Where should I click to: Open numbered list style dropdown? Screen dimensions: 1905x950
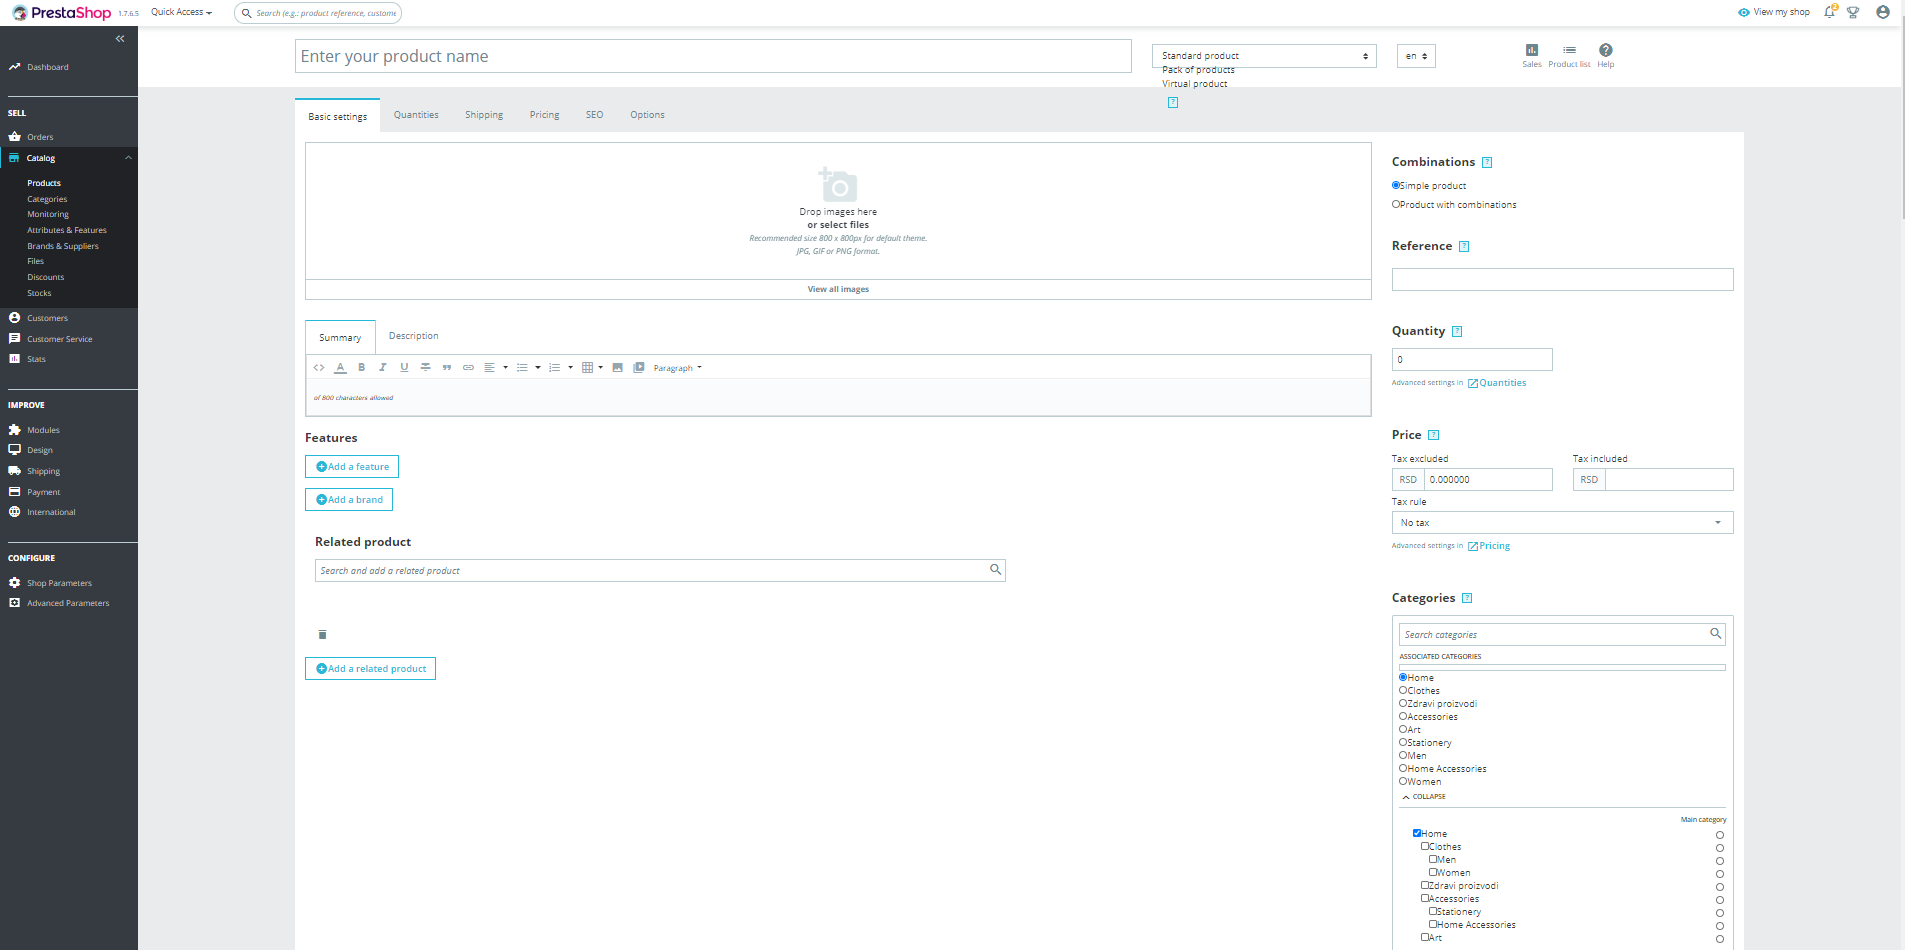tap(561, 368)
